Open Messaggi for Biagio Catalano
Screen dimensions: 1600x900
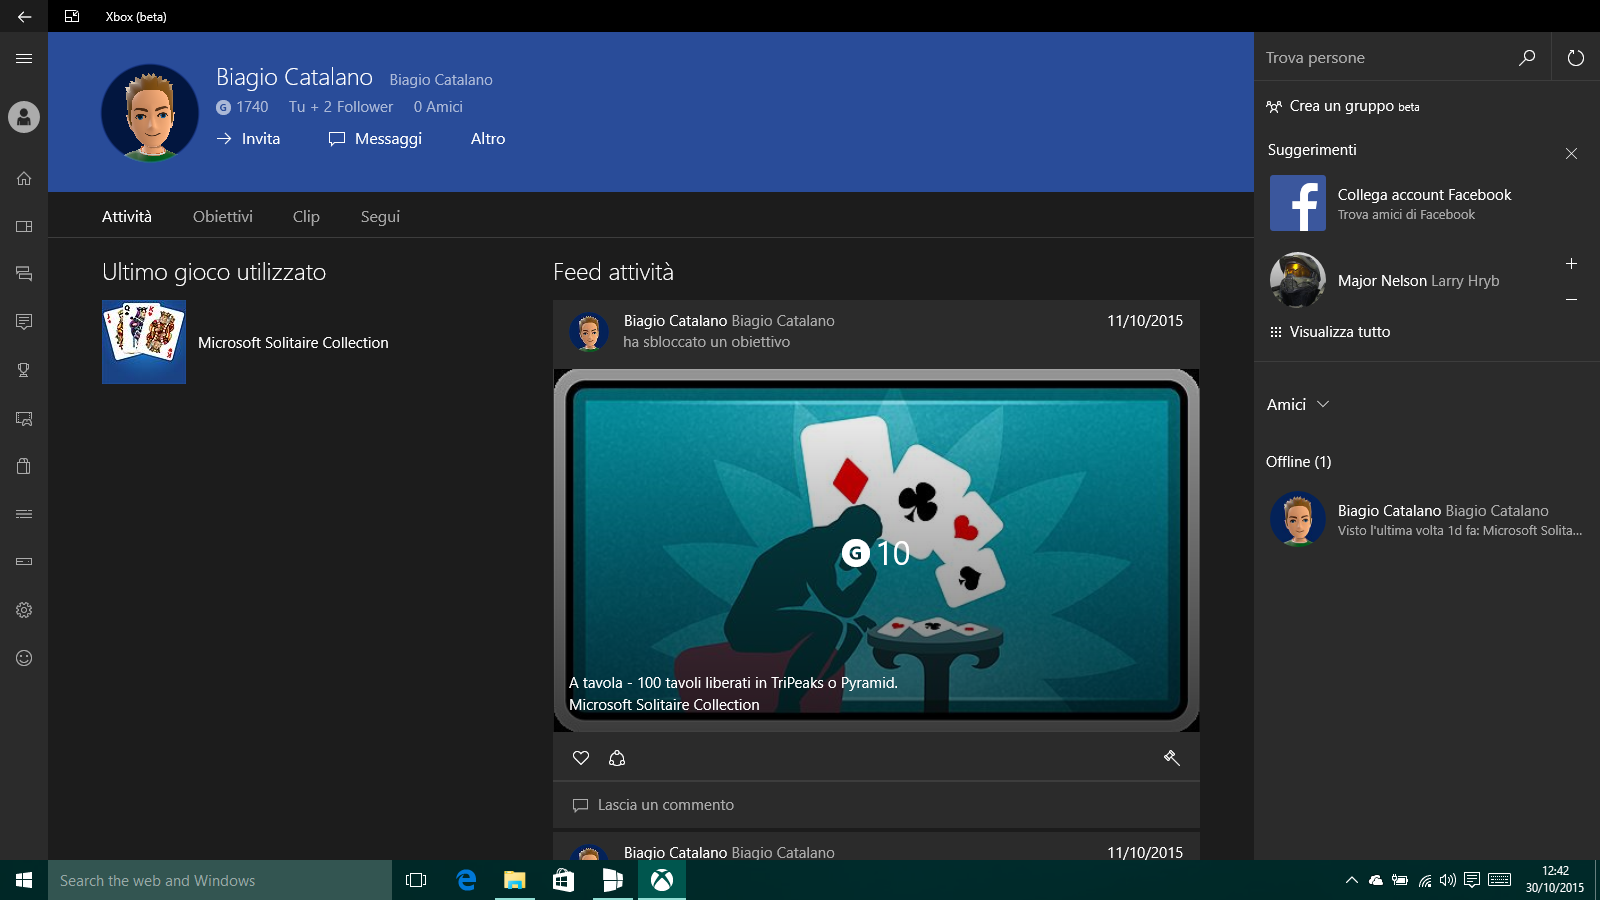pos(375,139)
